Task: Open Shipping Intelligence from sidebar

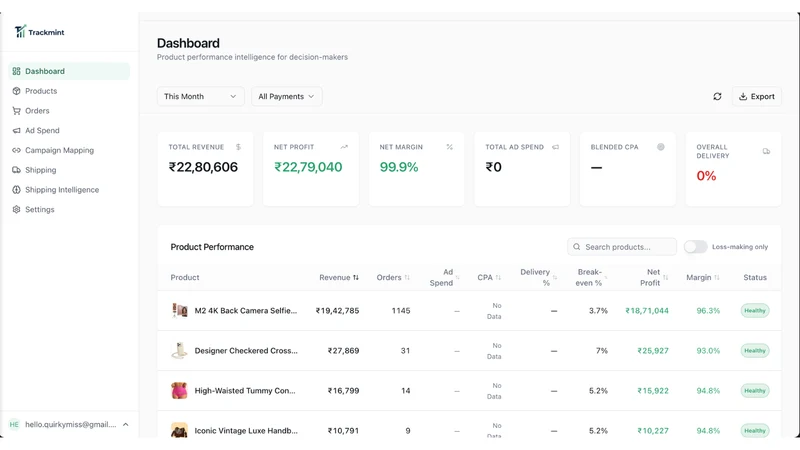Action: [69, 190]
